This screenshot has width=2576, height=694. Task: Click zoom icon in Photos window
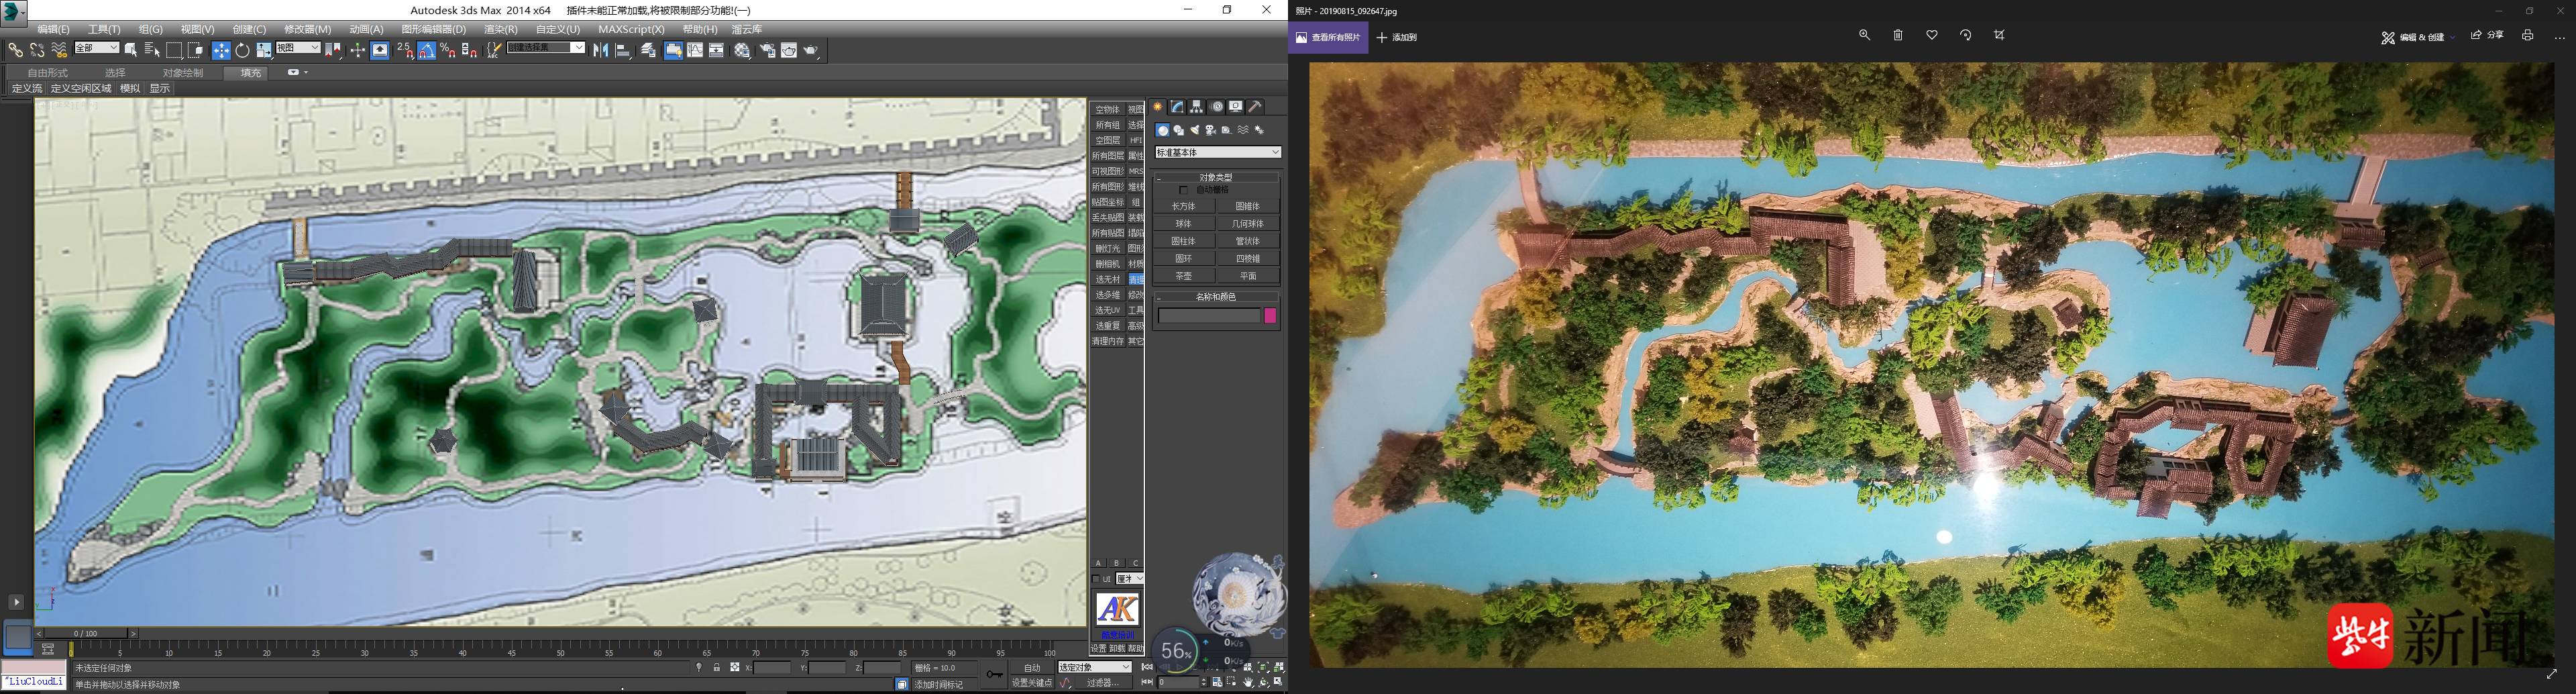[x=1864, y=35]
